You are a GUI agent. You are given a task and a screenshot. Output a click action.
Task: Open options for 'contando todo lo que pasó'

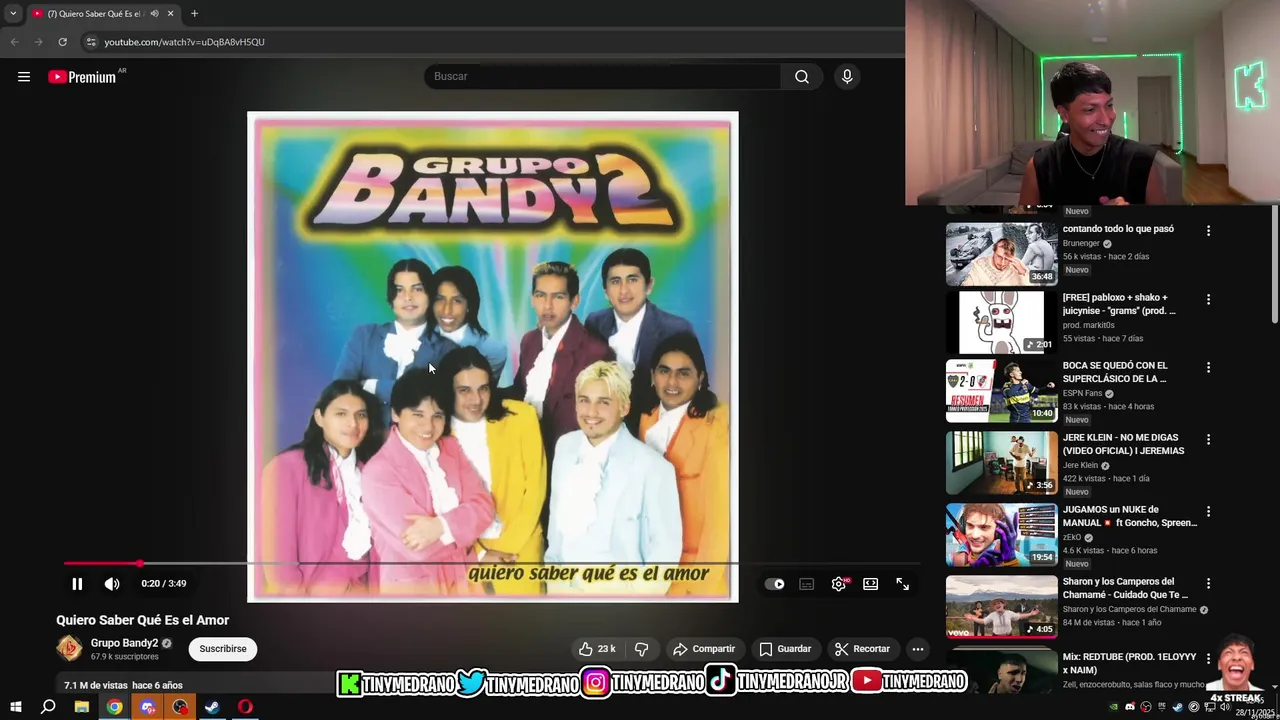click(1208, 231)
